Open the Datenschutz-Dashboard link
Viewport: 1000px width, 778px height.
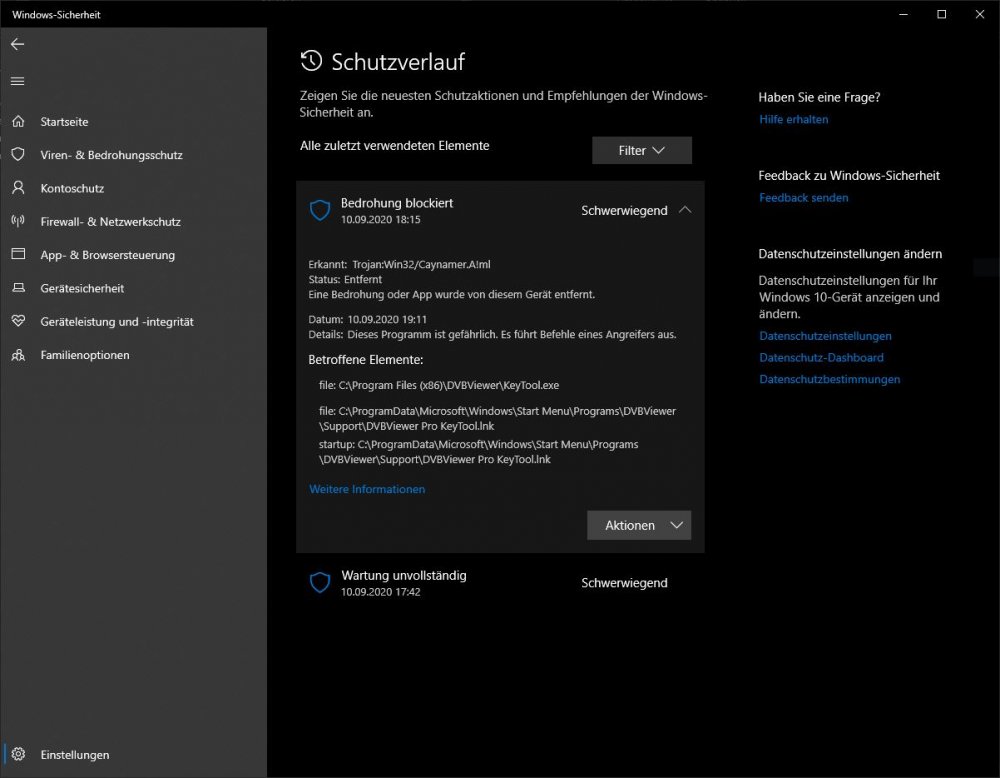click(x=821, y=357)
